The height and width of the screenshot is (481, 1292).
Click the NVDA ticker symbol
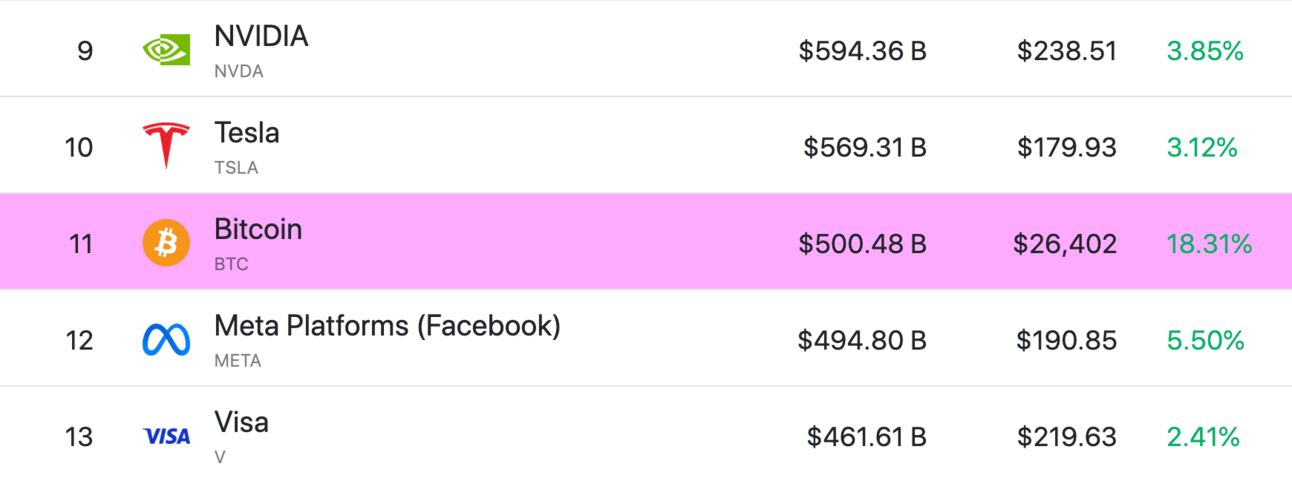pyautogui.click(x=239, y=72)
